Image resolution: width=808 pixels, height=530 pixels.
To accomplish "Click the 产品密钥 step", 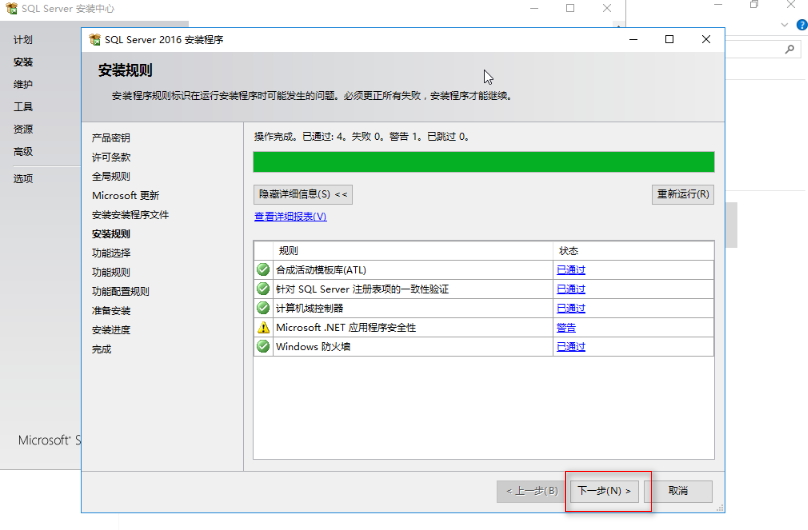I will tap(111, 138).
